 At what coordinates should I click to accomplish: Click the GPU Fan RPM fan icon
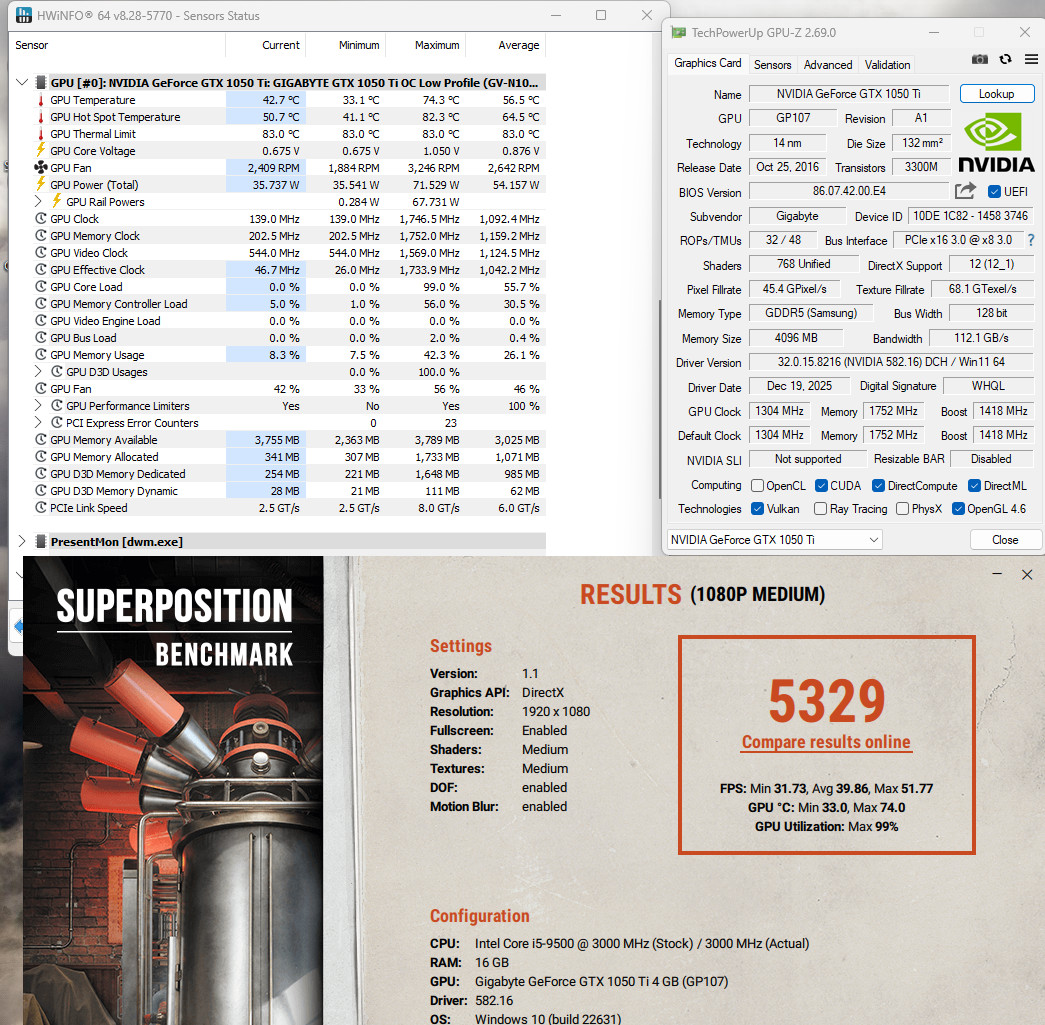tap(41, 167)
